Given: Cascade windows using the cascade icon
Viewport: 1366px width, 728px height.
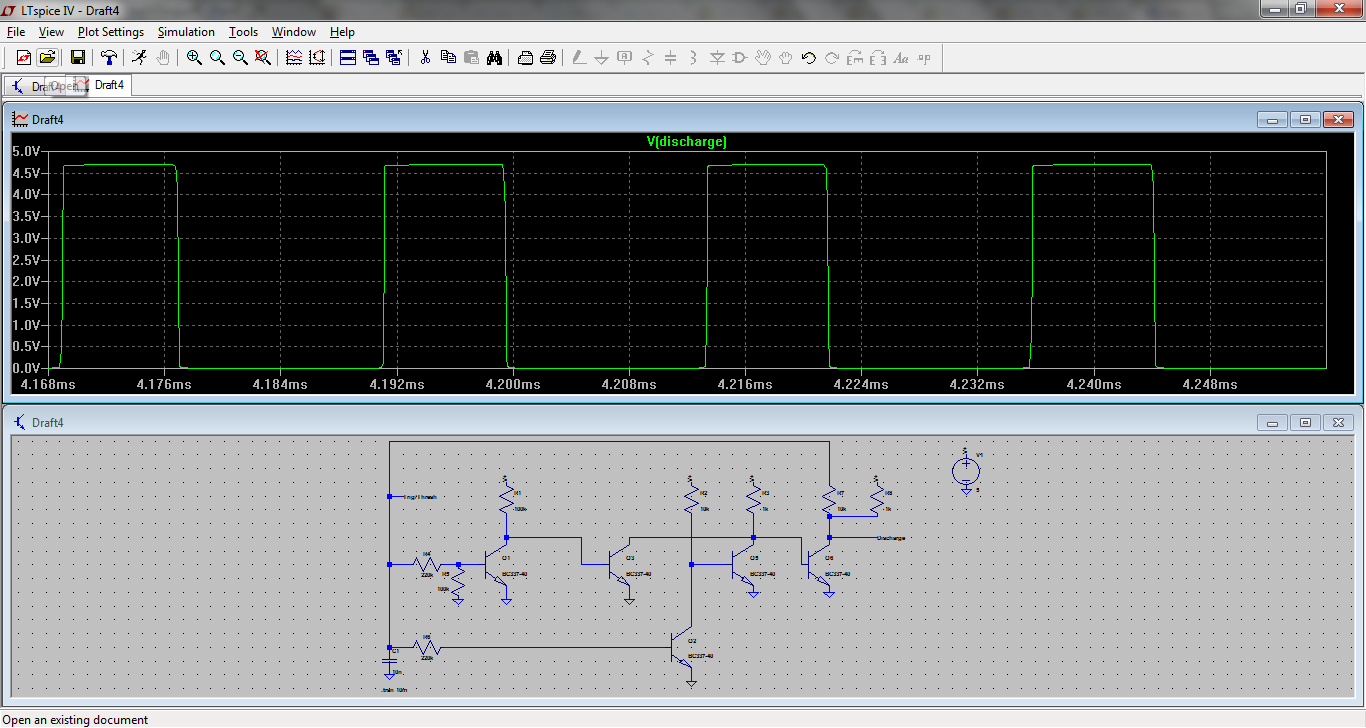Looking at the screenshot, I should pyautogui.click(x=371, y=58).
